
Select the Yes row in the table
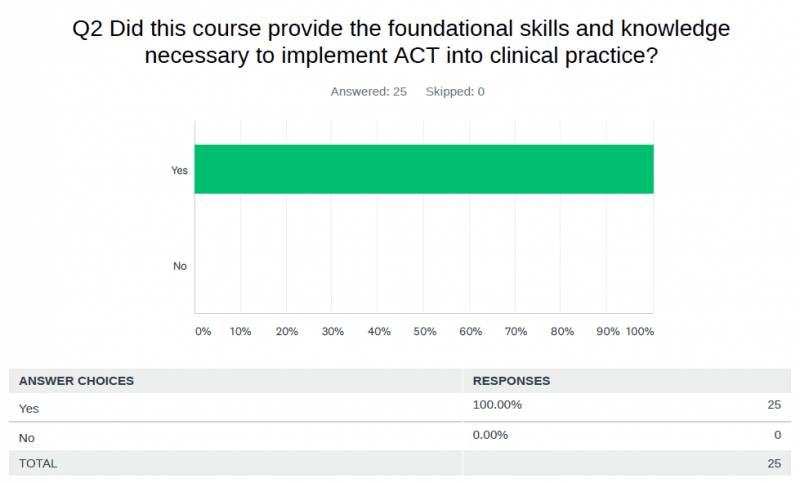pos(400,408)
